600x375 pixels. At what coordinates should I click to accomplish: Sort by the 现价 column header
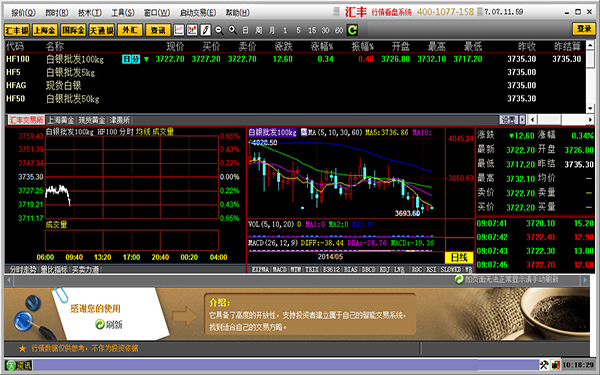175,46
